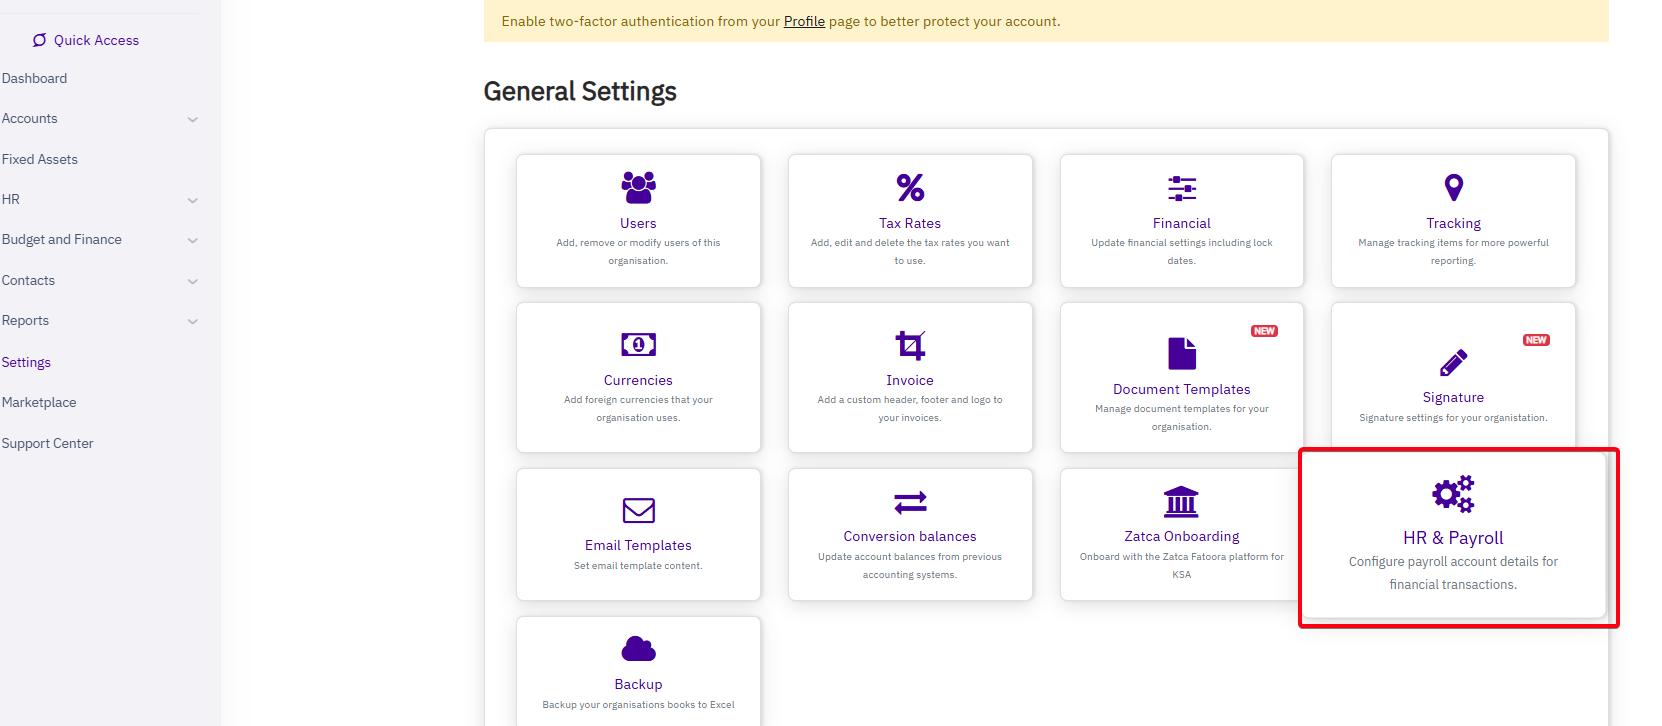Click the Financial sliders icon
The height and width of the screenshot is (726, 1662).
1181,188
